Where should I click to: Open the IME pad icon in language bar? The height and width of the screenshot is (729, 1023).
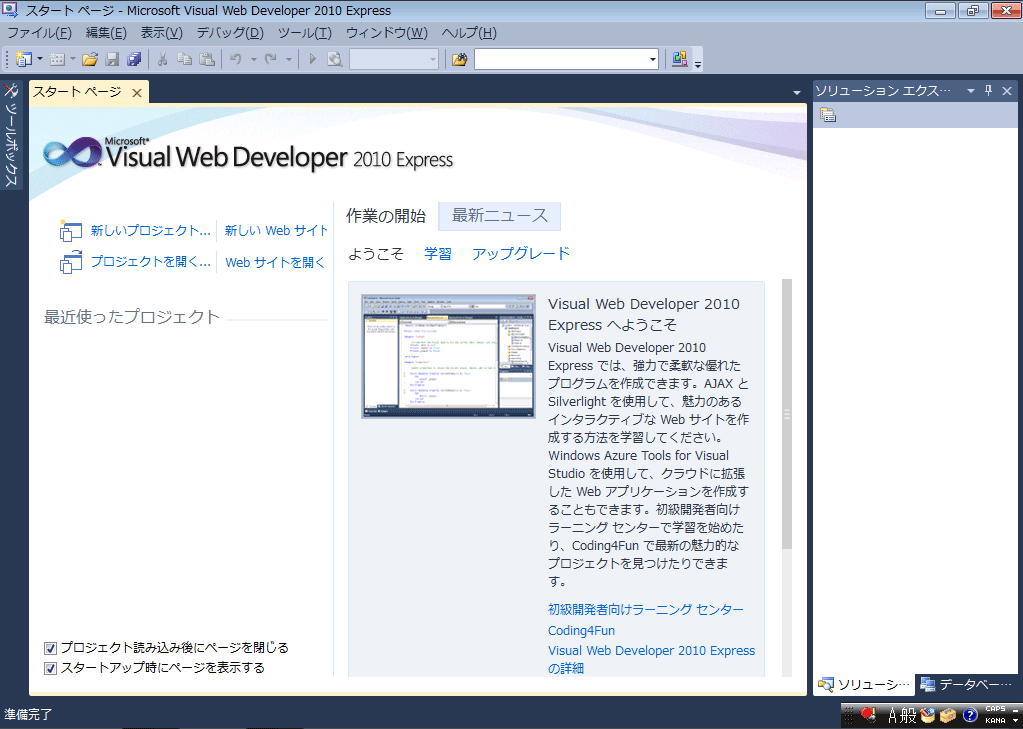click(x=927, y=715)
